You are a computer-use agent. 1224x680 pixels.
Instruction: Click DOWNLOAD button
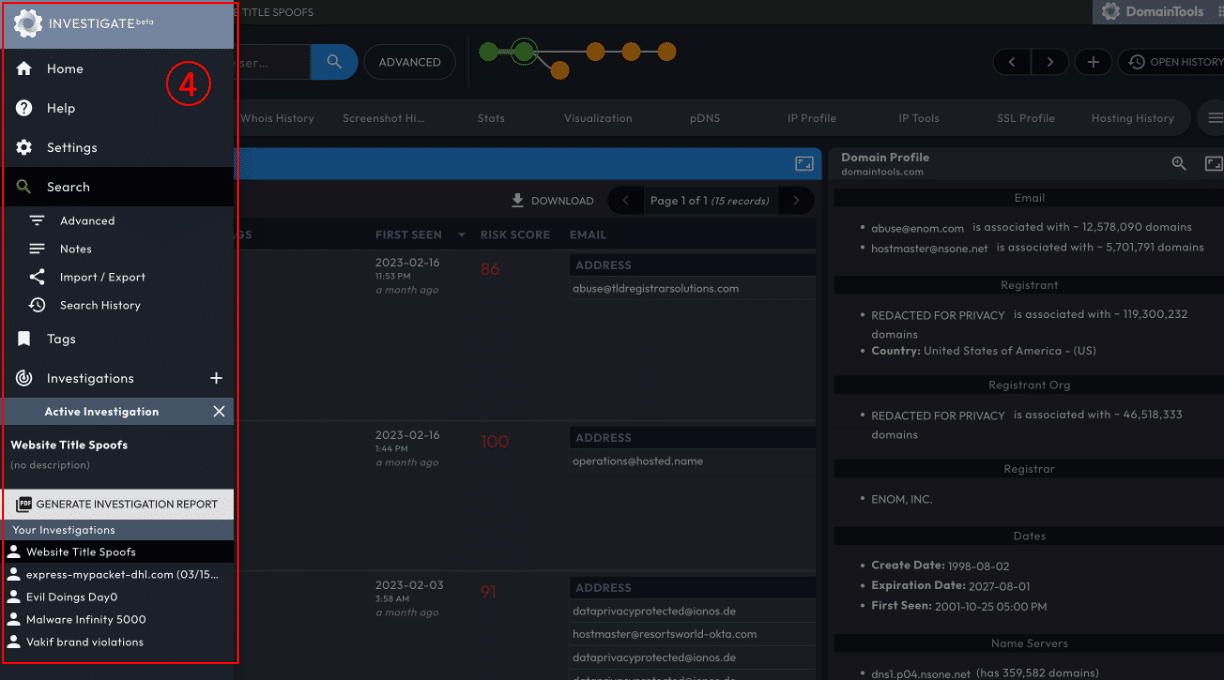552,200
